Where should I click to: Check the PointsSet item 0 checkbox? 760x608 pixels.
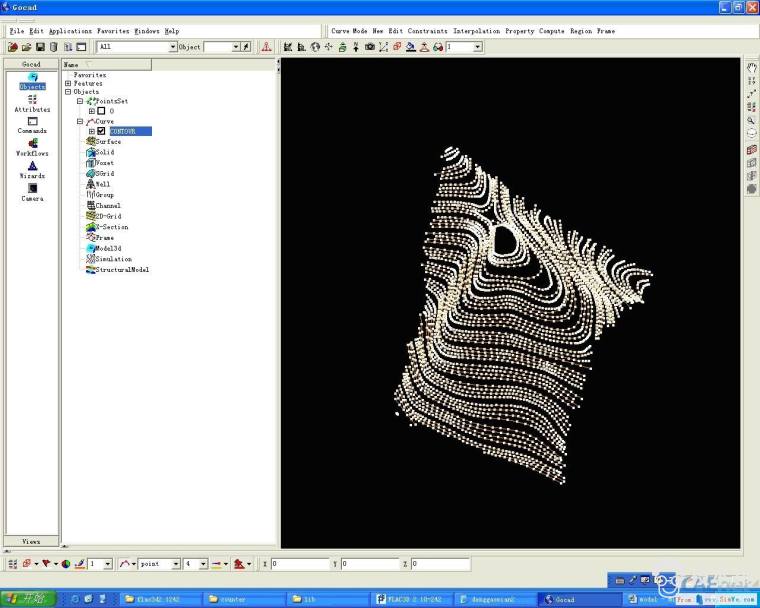coord(101,111)
